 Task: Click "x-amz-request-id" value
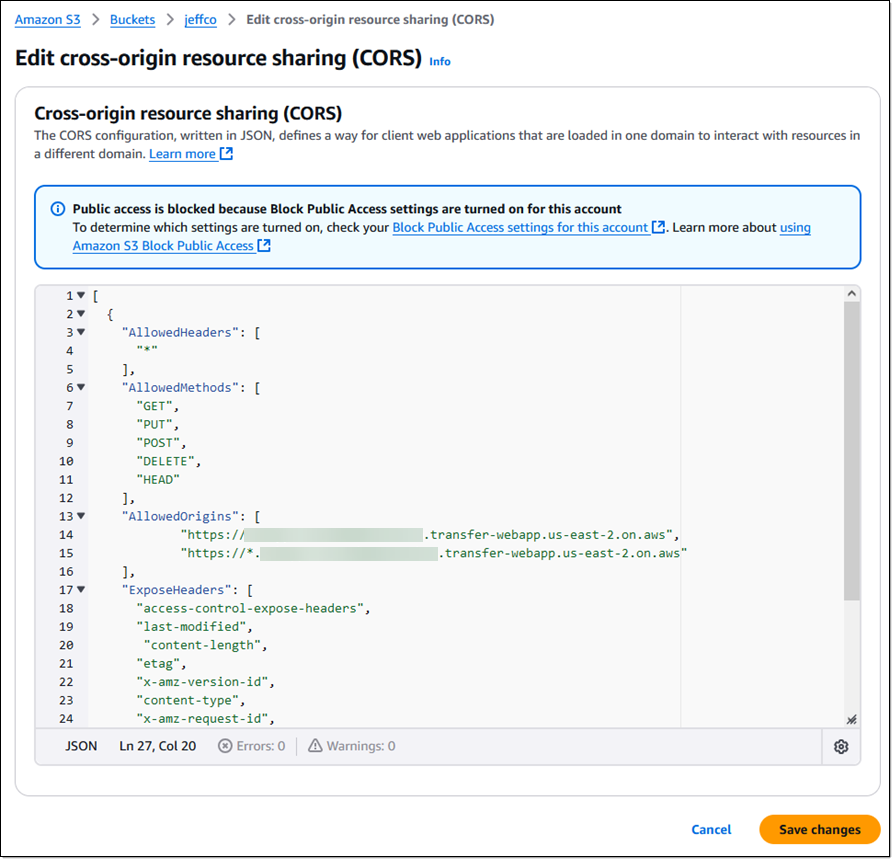202,718
